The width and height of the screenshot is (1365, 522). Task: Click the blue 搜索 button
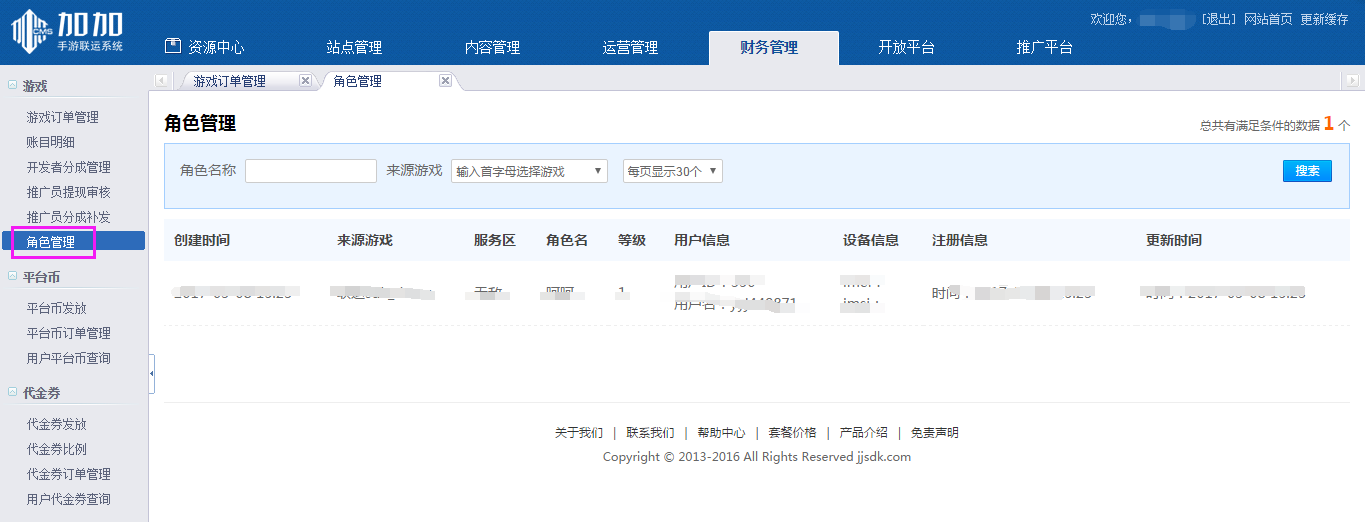pyautogui.click(x=1307, y=171)
